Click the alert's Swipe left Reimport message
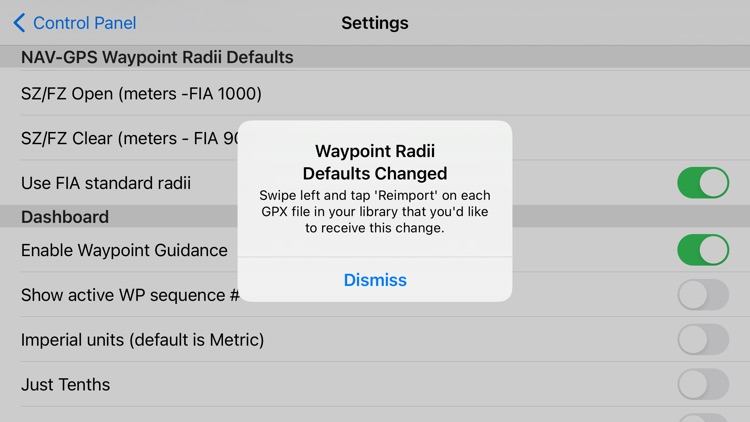The width and height of the screenshot is (750, 422). [x=375, y=211]
